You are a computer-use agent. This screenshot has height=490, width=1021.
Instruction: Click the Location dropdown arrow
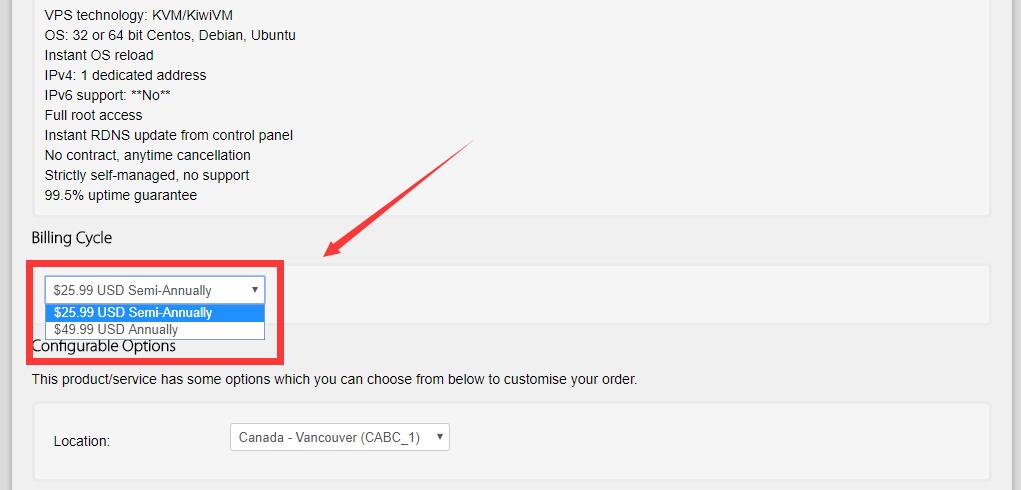440,437
